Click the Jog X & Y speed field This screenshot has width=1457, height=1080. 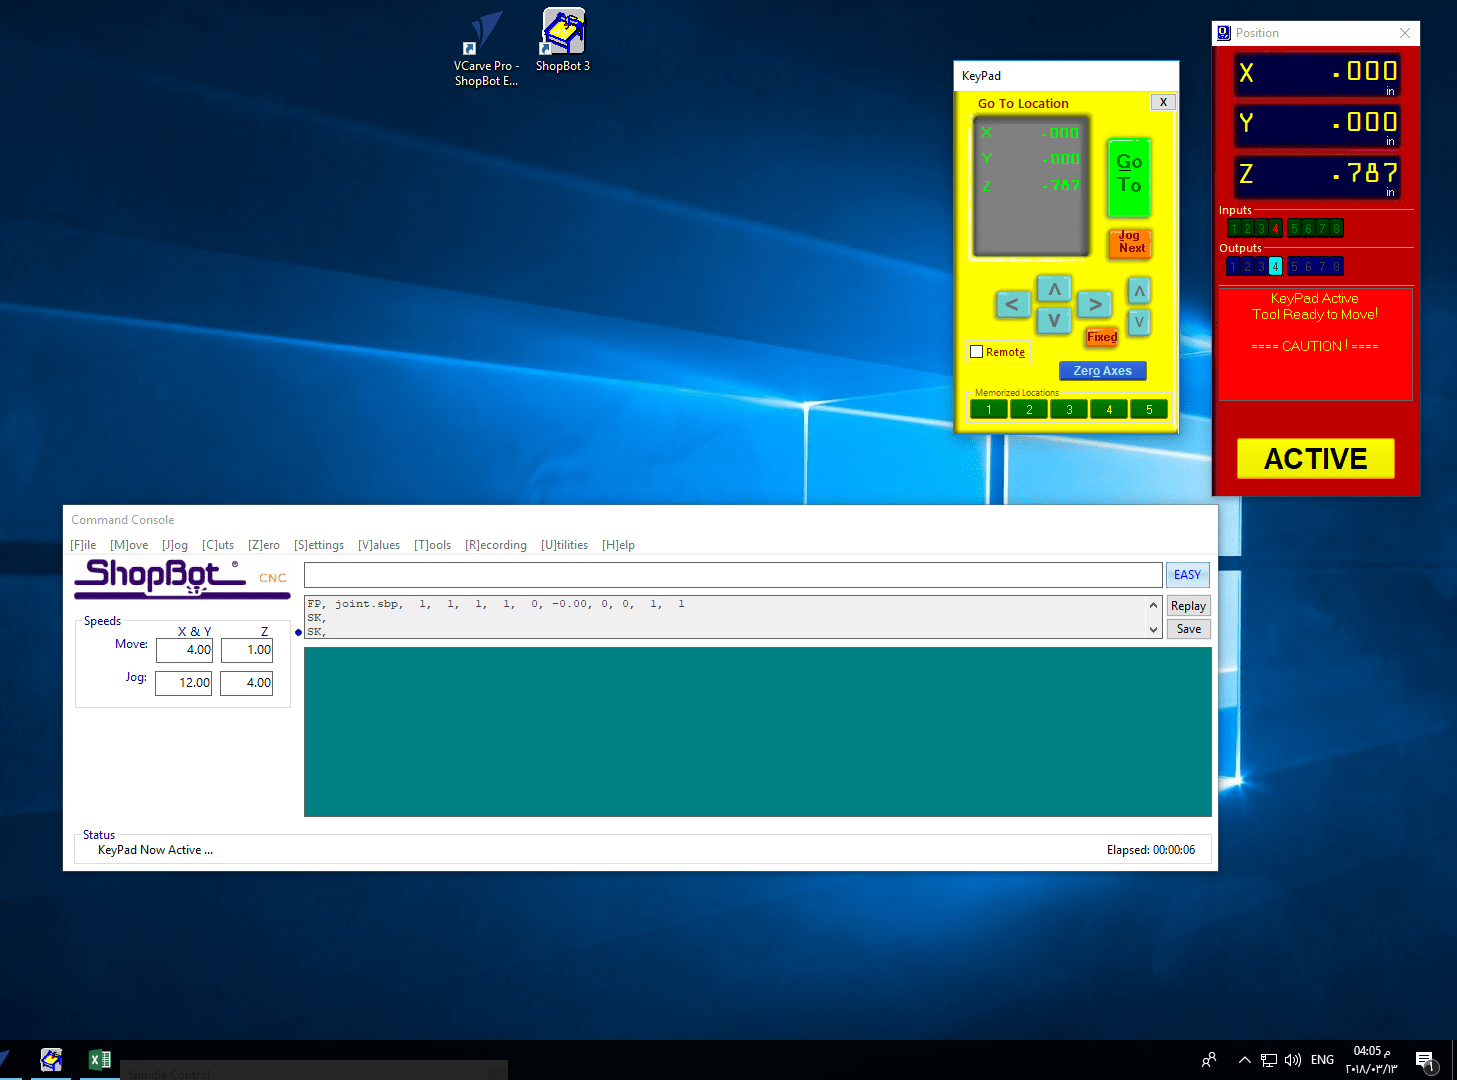pyautogui.click(x=183, y=683)
